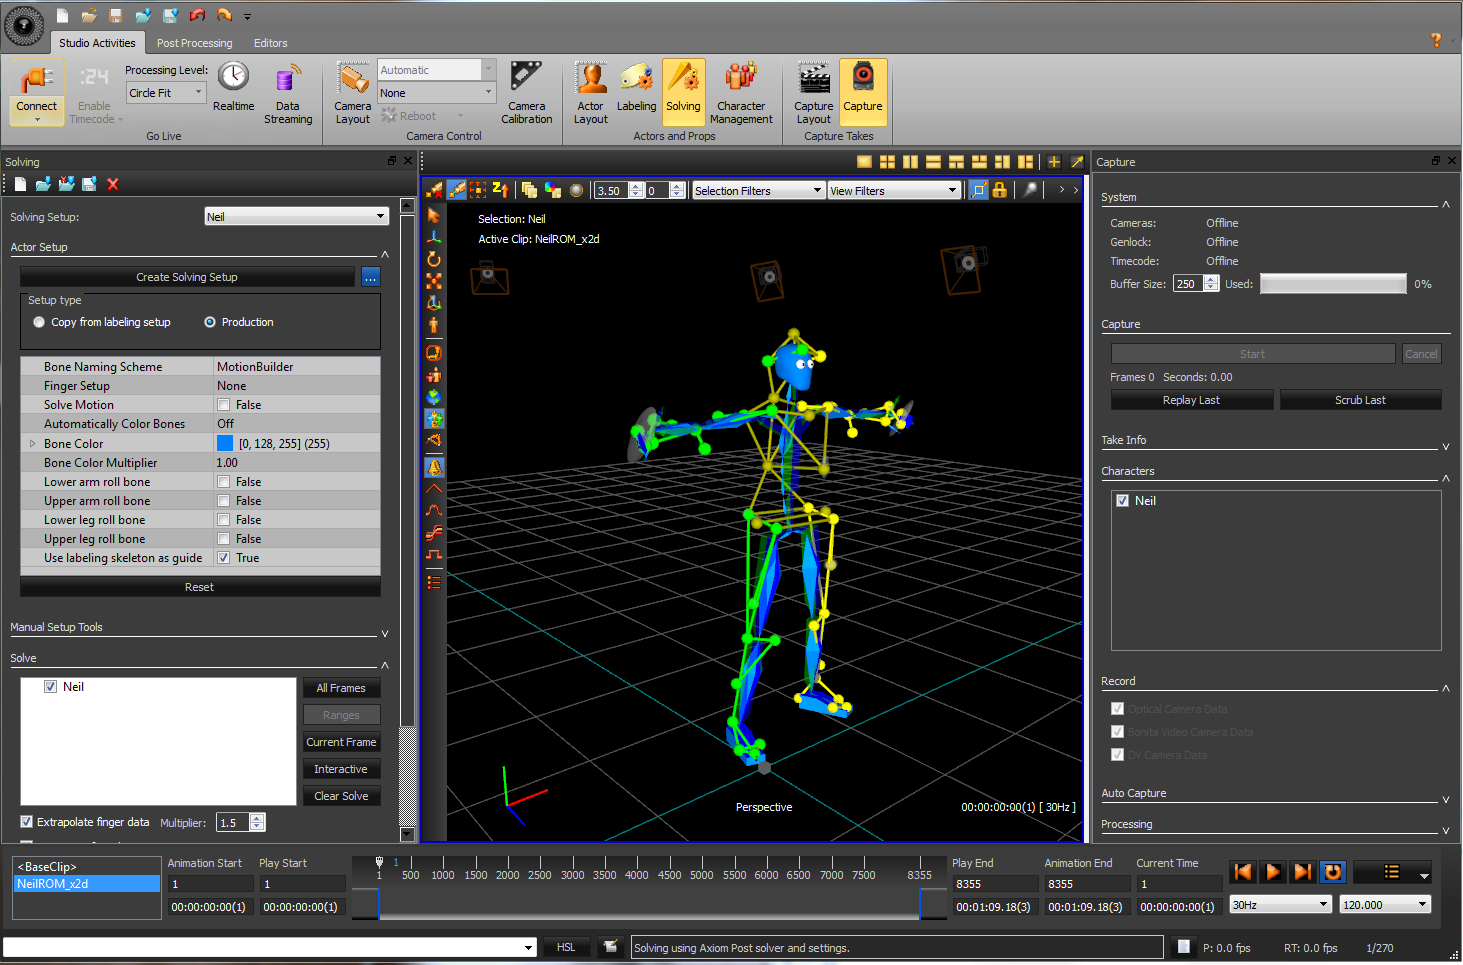Switch to the Post Processing tab
This screenshot has height=965, width=1463.
[x=194, y=43]
